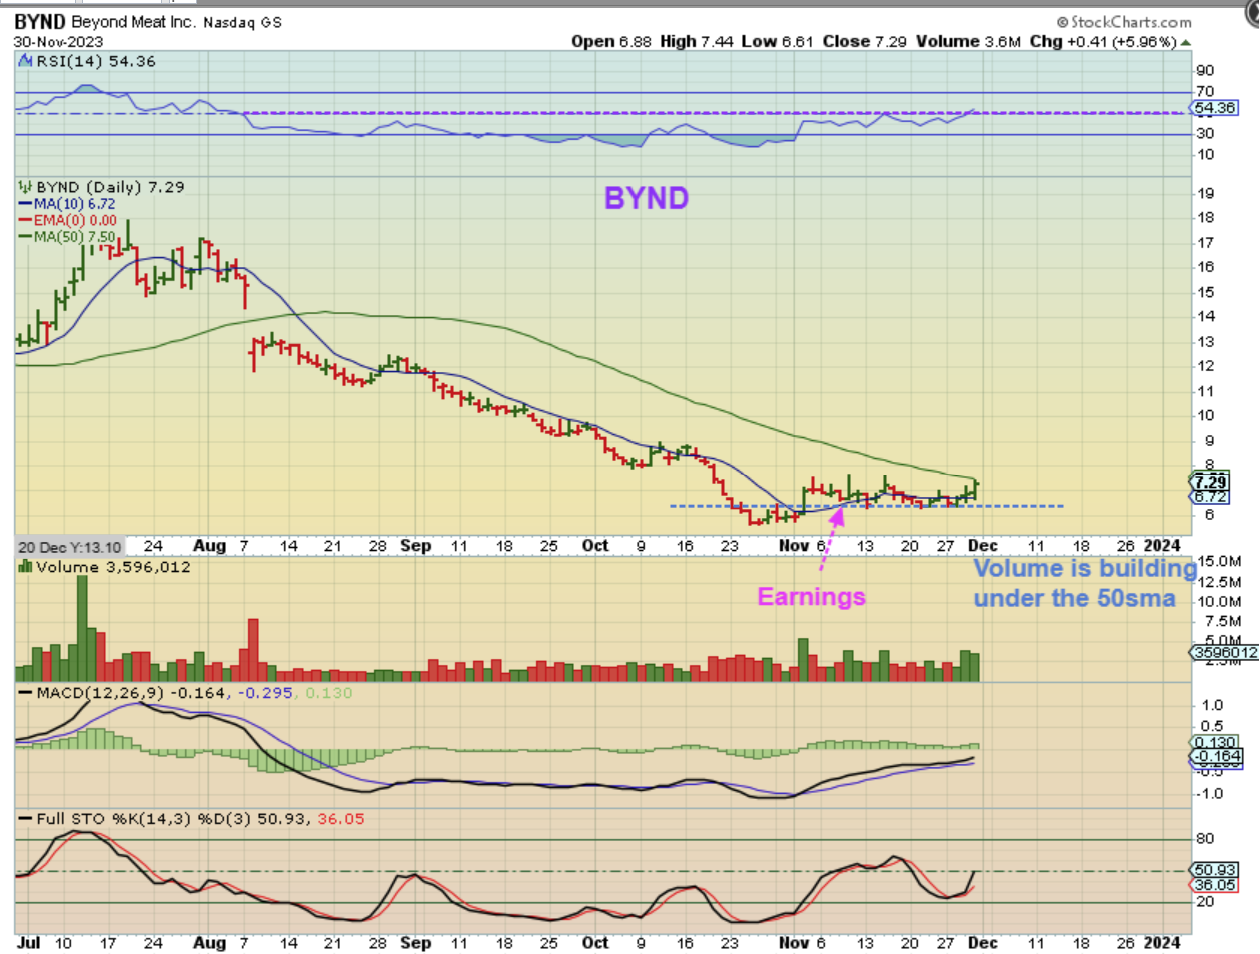Click the 'Close 7.29' quote value

click(x=865, y=41)
